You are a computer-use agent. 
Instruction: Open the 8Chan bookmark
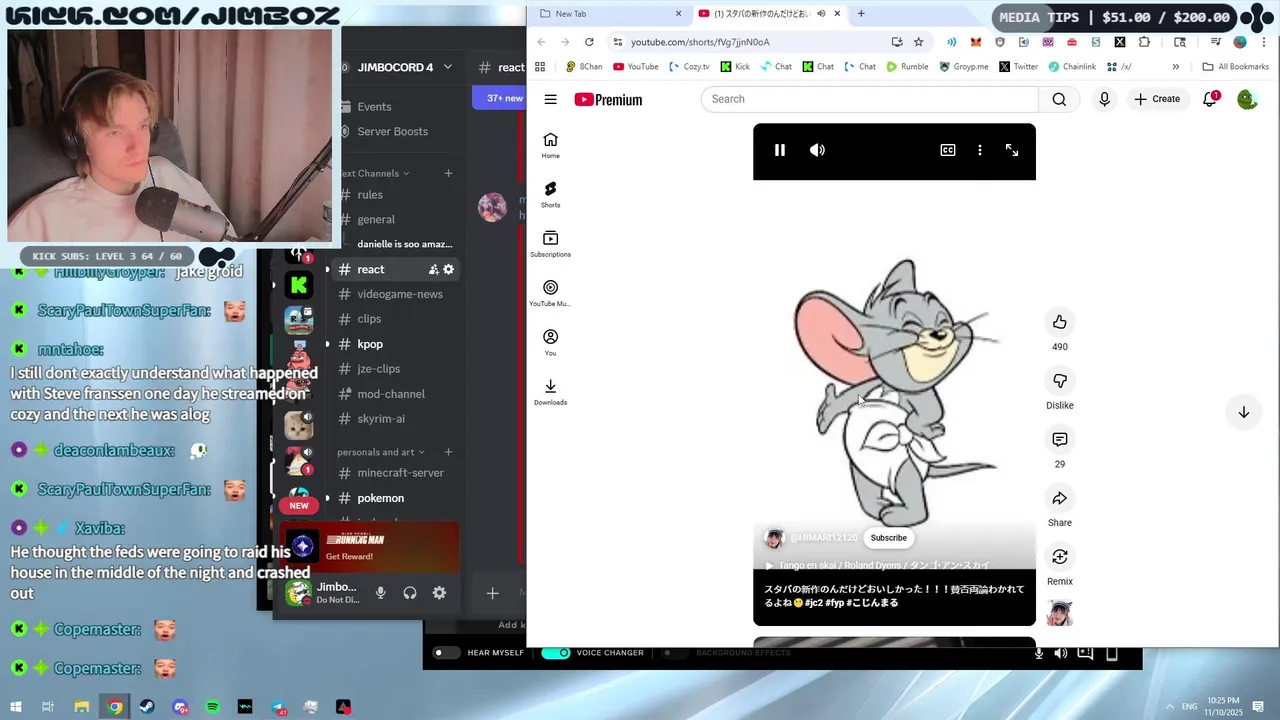(x=583, y=67)
